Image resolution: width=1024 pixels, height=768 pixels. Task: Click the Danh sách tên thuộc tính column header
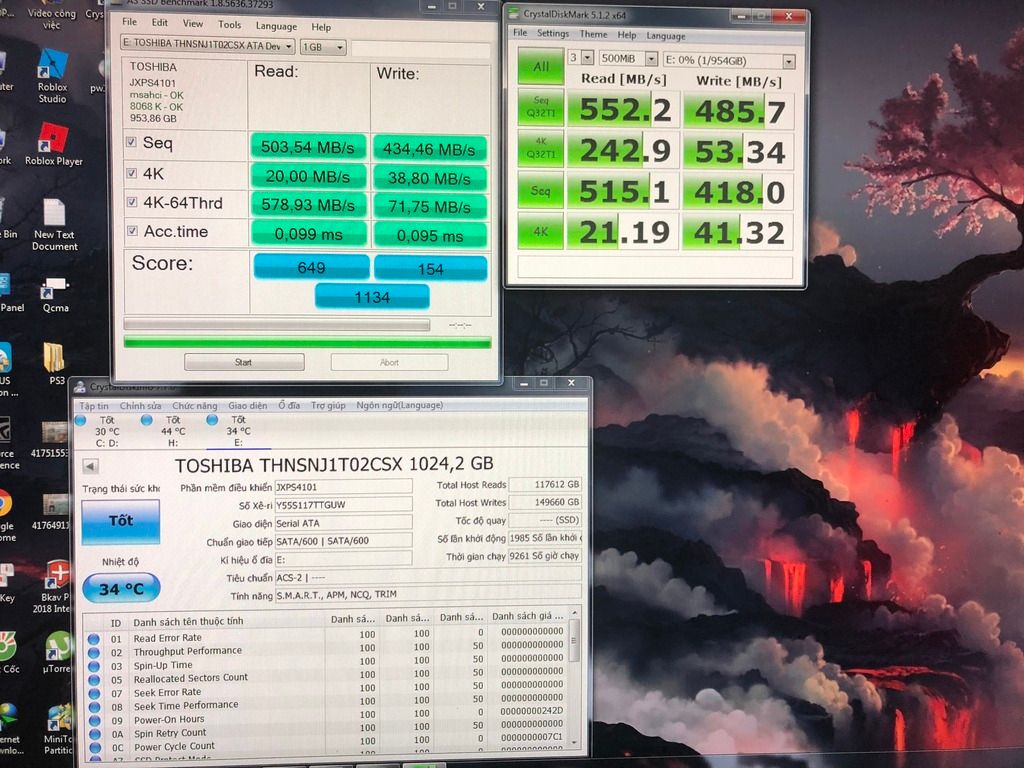(x=188, y=621)
